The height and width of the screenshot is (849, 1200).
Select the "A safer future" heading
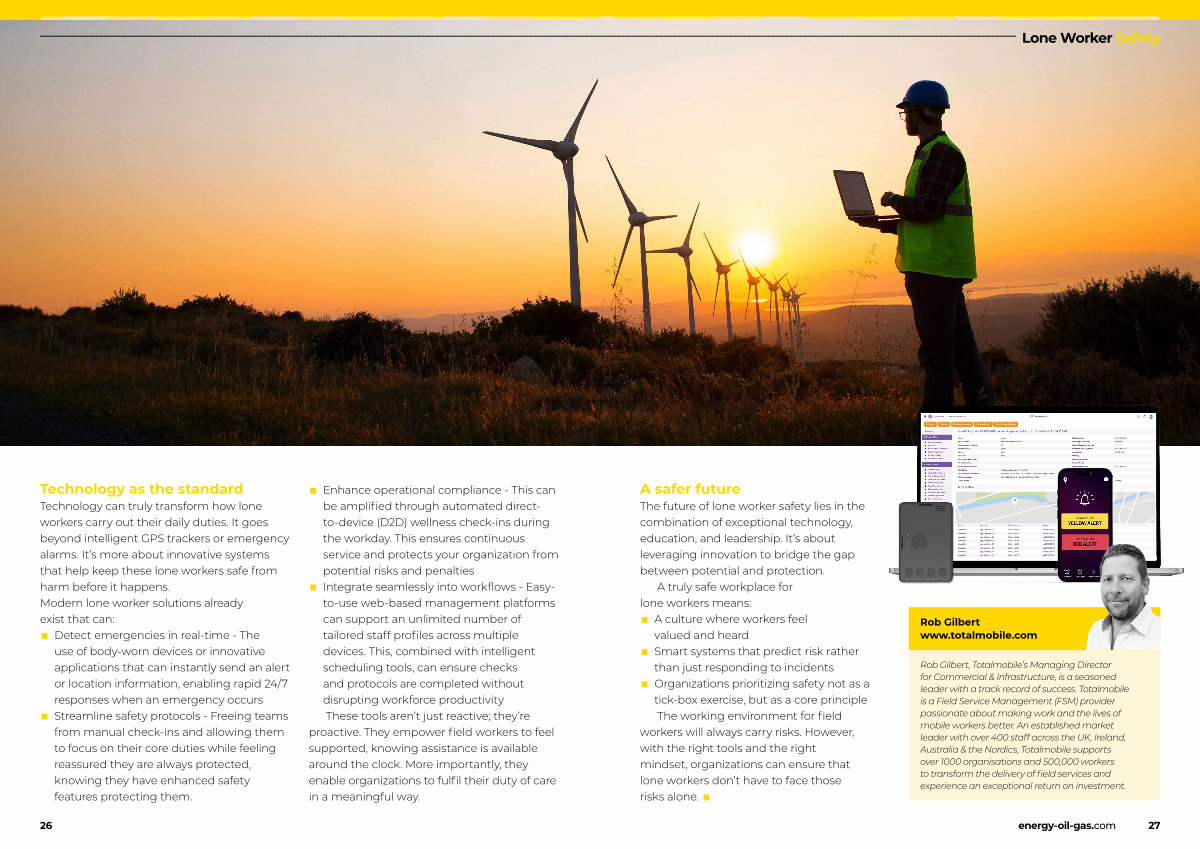tap(690, 489)
